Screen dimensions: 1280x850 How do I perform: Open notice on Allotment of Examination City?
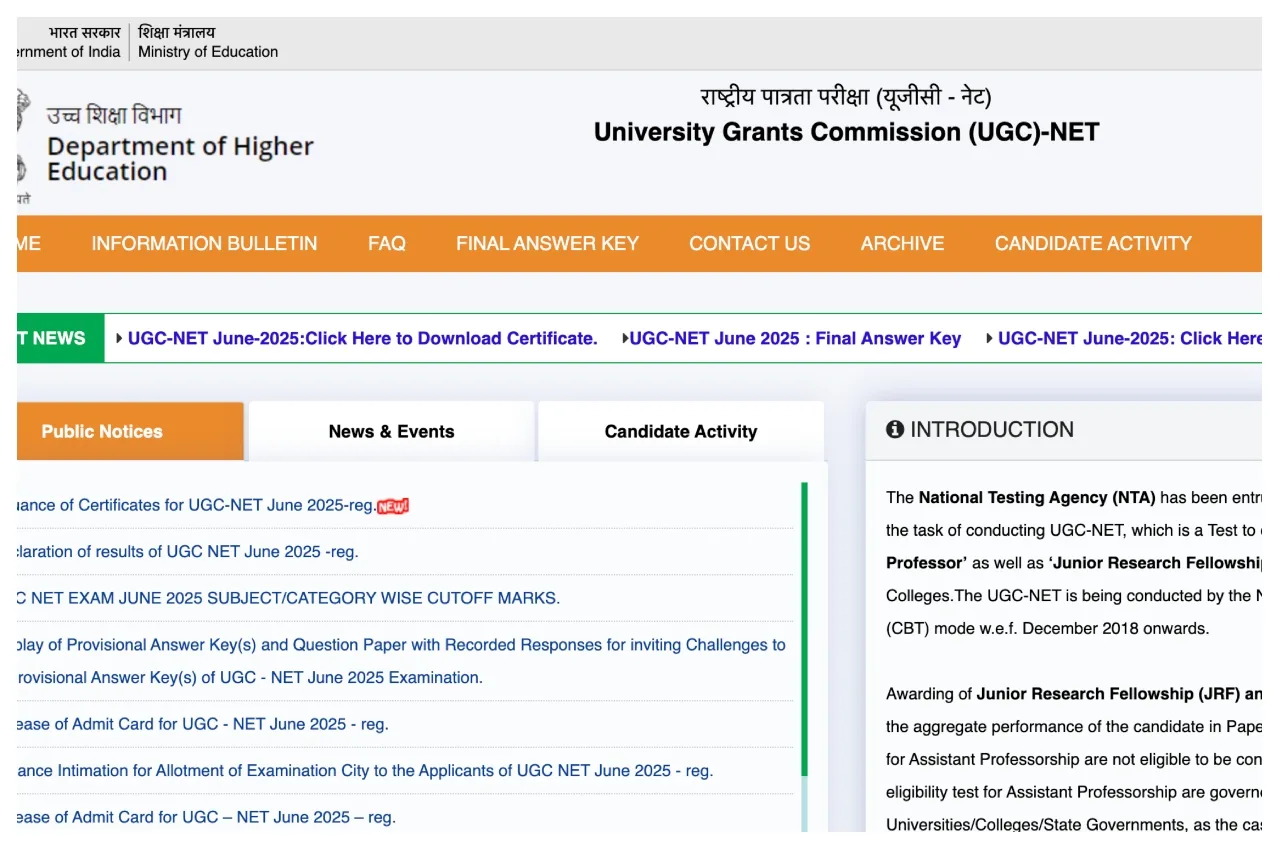[x=365, y=770]
